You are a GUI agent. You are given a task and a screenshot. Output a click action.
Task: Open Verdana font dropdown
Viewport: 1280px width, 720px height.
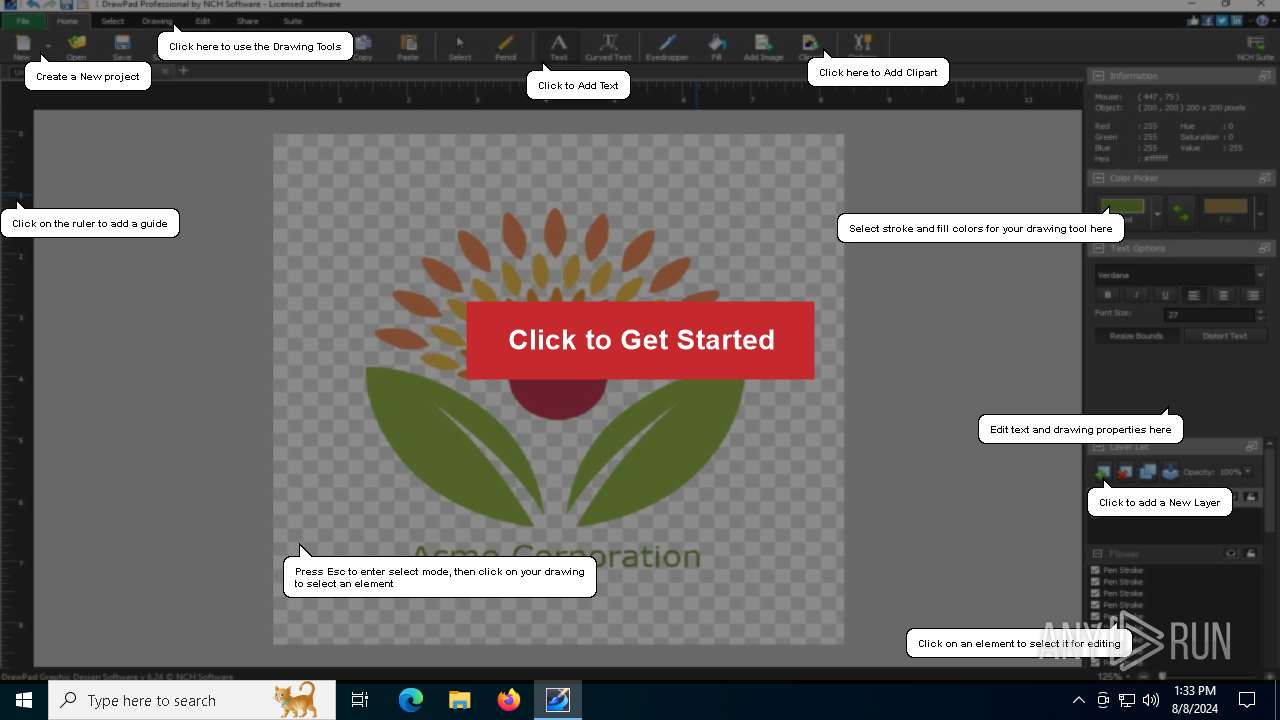[x=1260, y=274]
